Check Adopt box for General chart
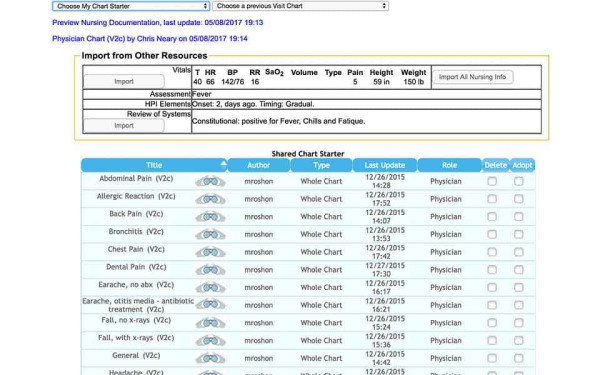The height and width of the screenshot is (375, 600). point(518,358)
